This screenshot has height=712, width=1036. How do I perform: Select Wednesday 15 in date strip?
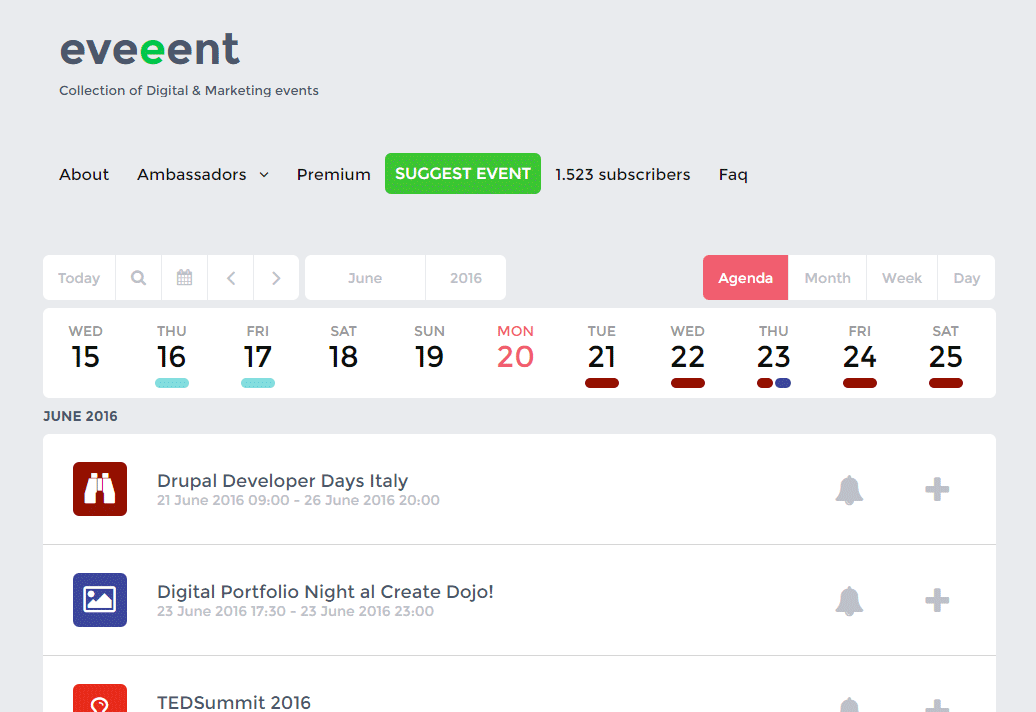pyautogui.click(x=85, y=348)
